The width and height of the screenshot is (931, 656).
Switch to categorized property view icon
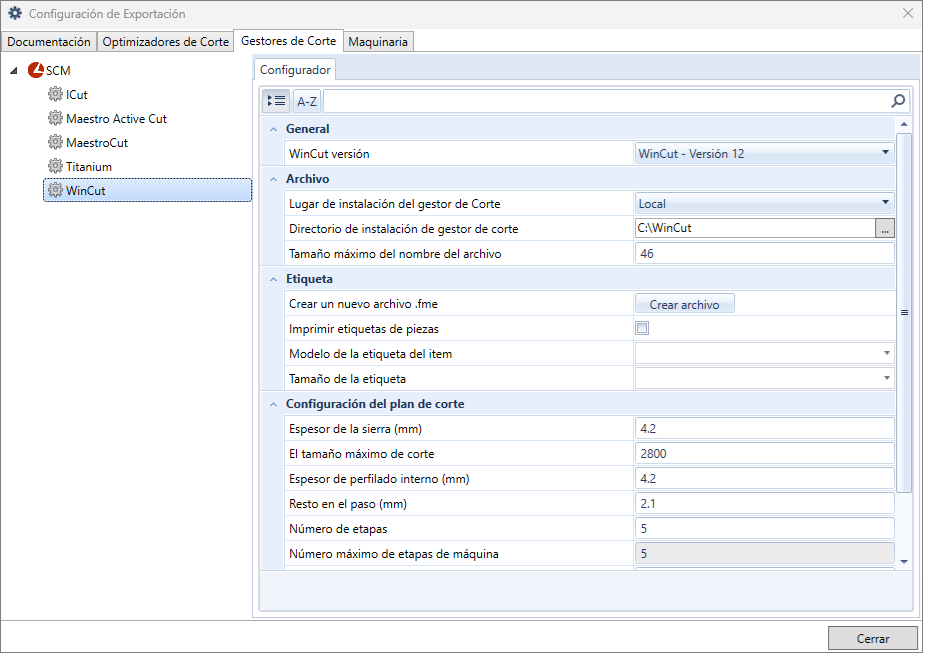coord(276,101)
